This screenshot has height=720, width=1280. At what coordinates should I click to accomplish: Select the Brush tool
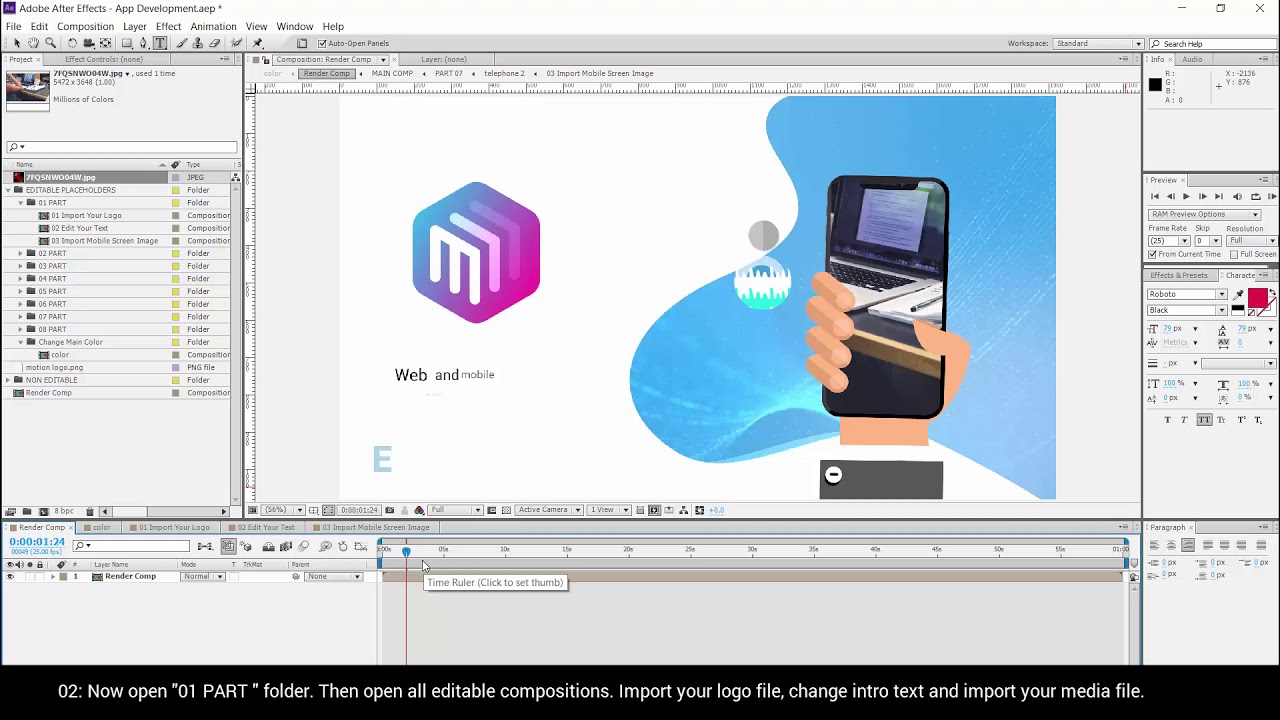[x=182, y=43]
